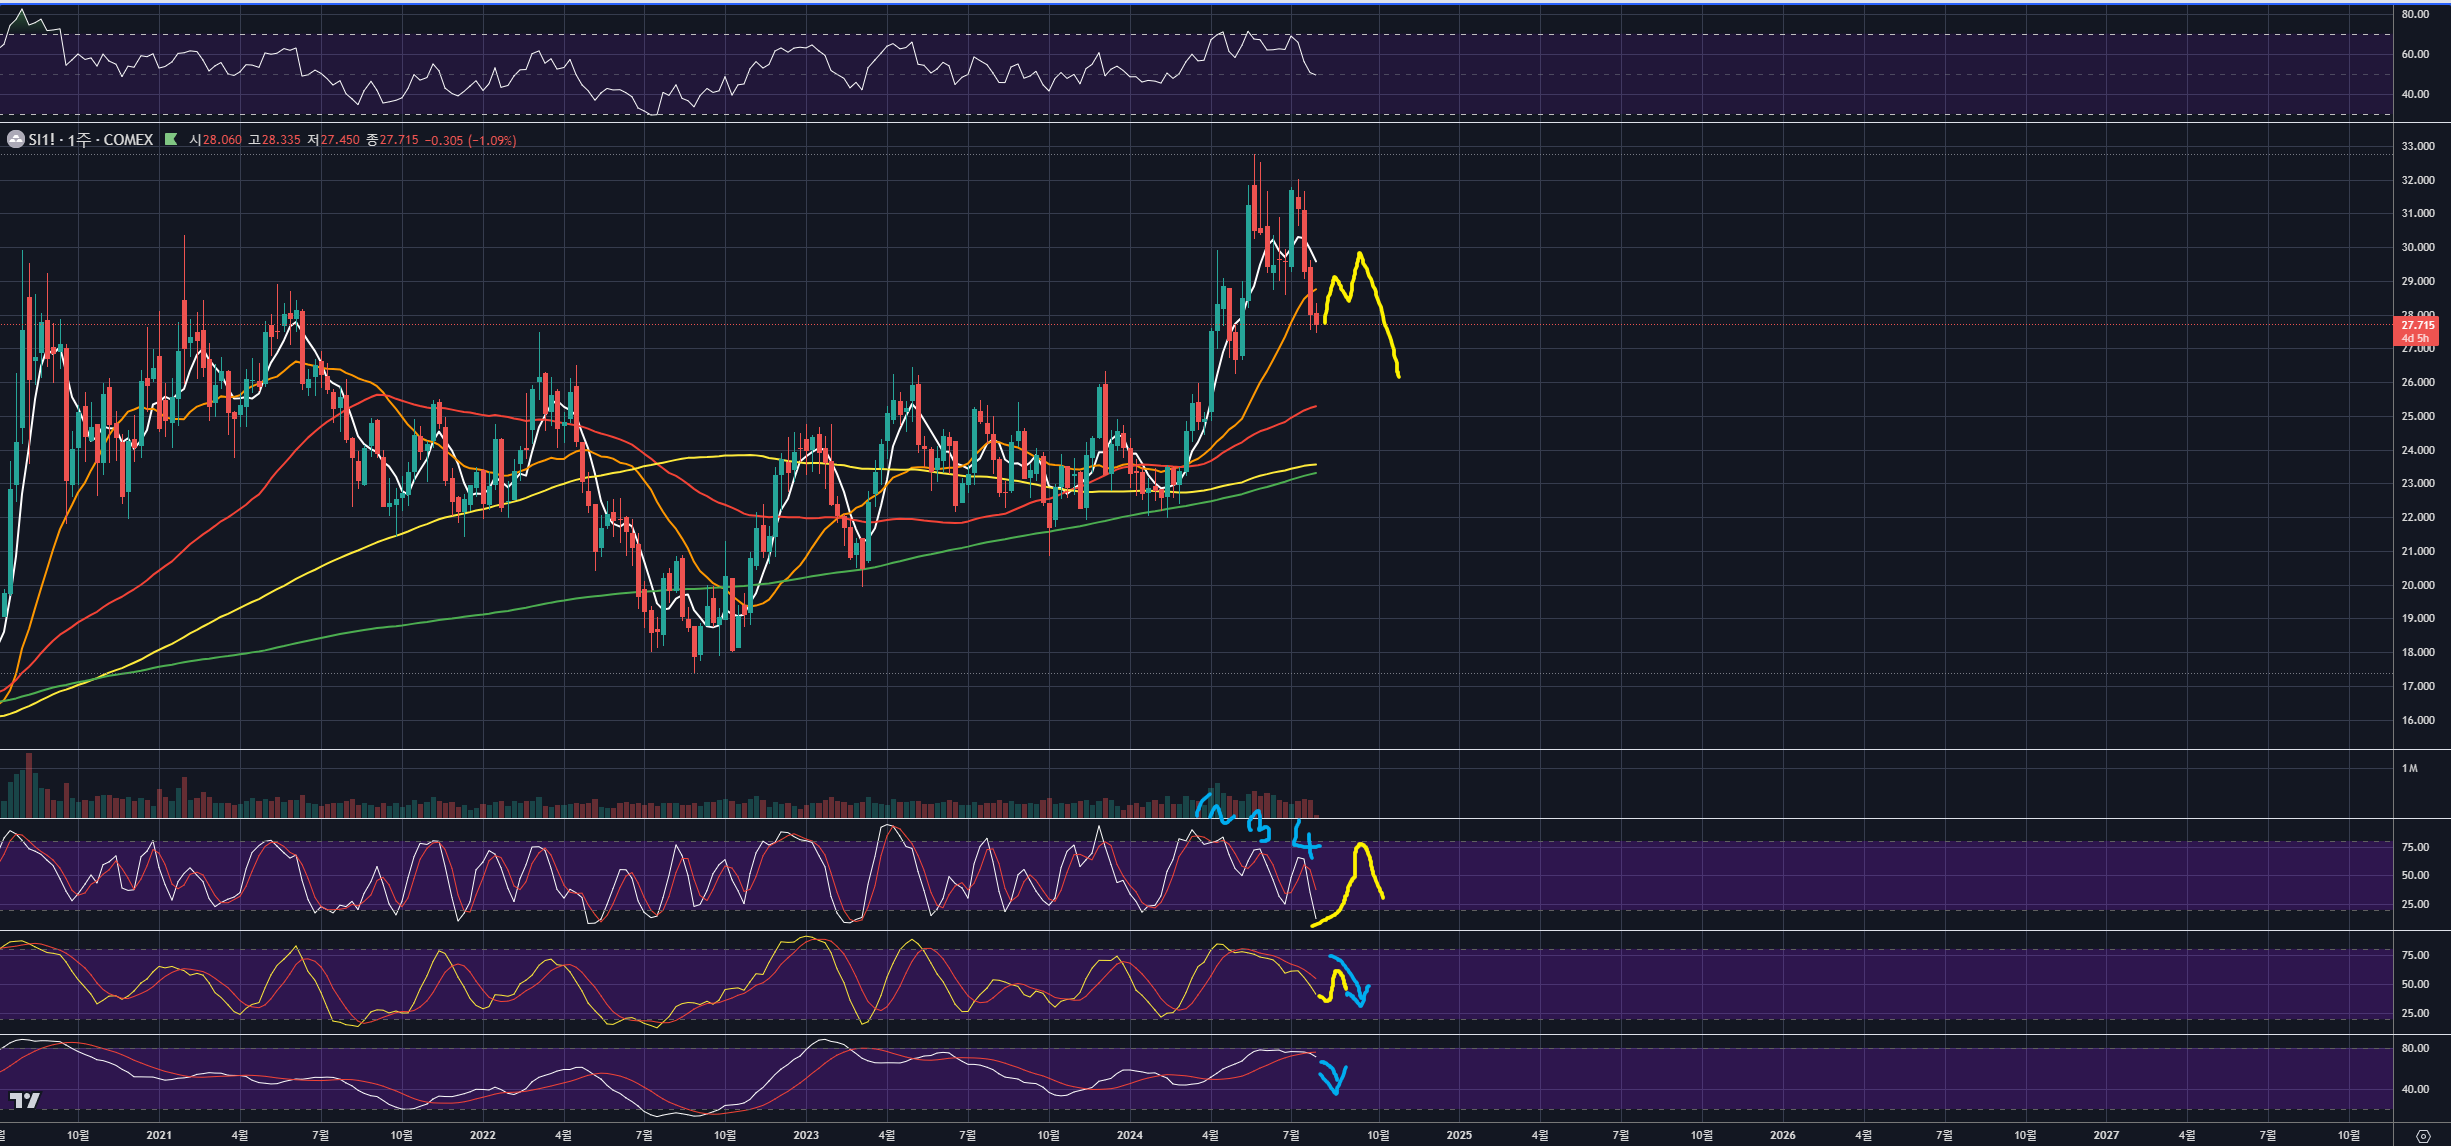2451x1146 pixels.
Task: Click the 2022 label on time axis
Action: click(x=482, y=1135)
